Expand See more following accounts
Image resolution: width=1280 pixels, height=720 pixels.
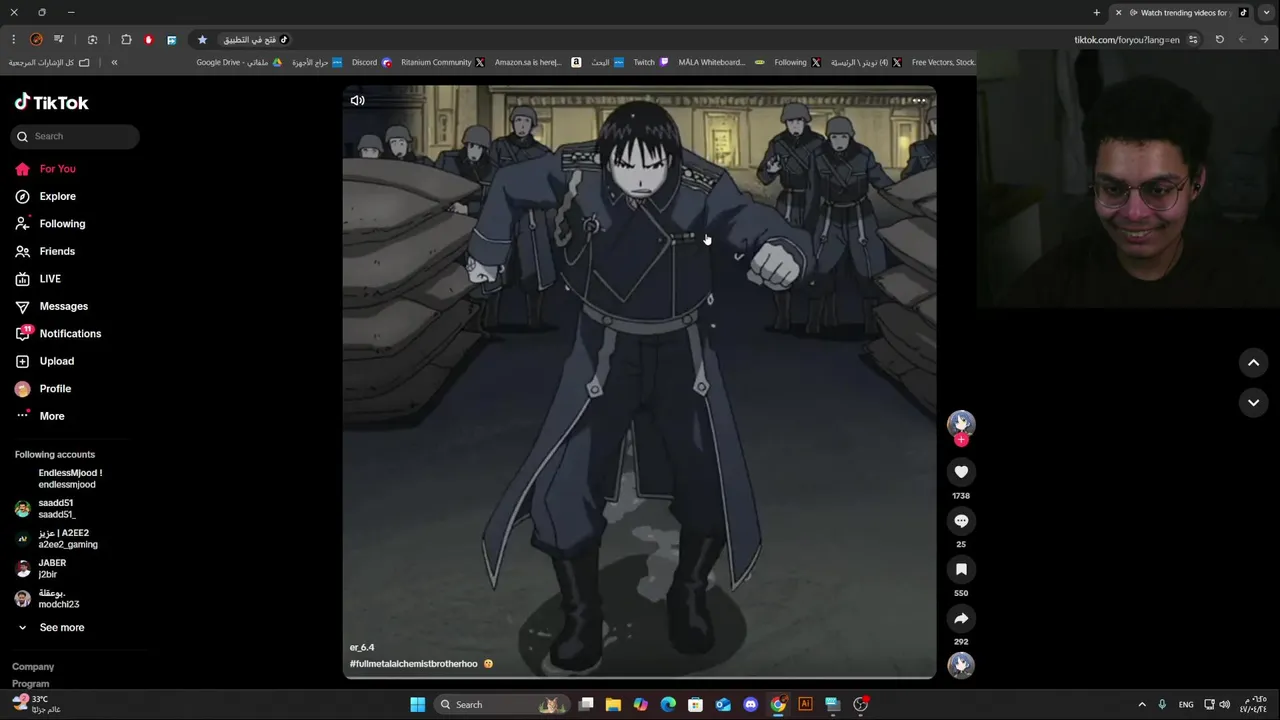tap(50, 627)
